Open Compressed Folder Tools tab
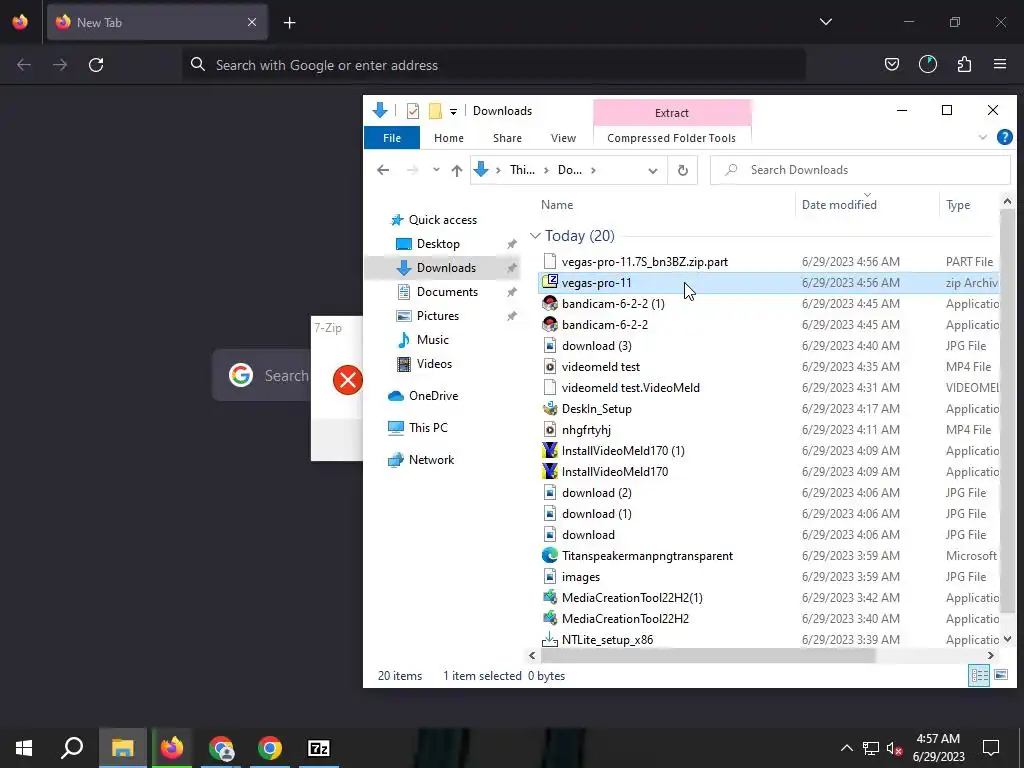Image resolution: width=1024 pixels, height=768 pixels. 671,138
